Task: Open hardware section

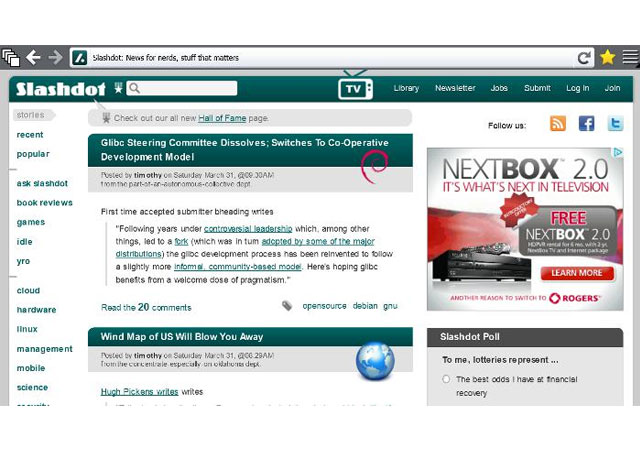Action: pyautogui.click(x=36, y=310)
